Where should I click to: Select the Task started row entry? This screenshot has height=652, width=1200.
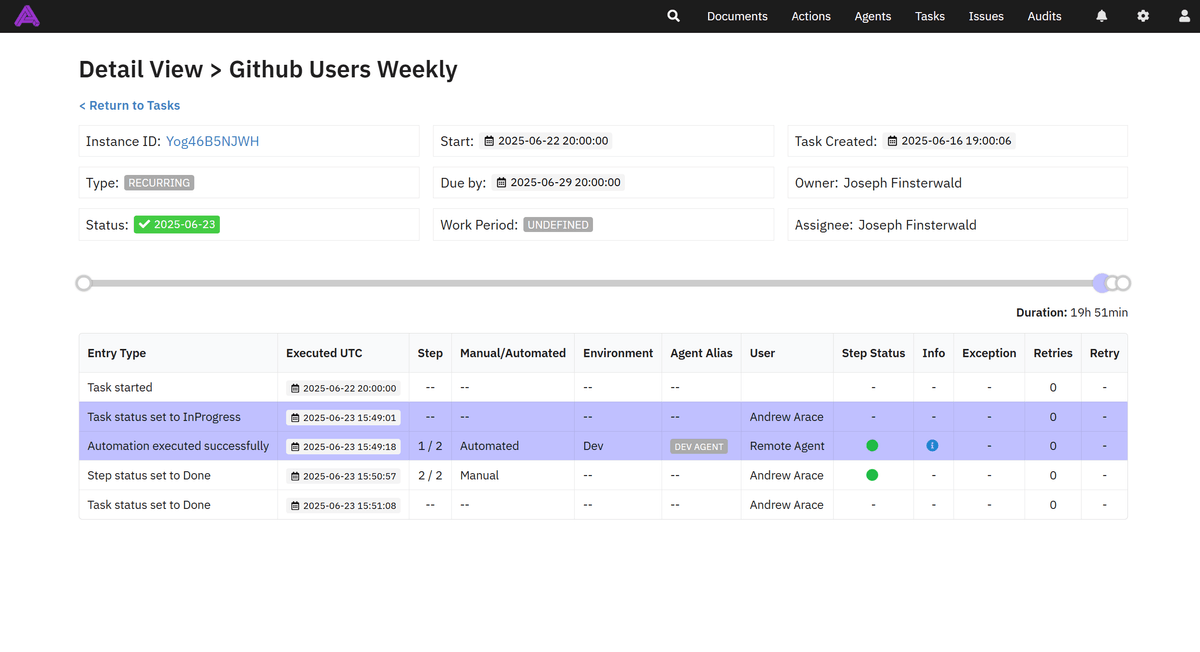tap(120, 387)
